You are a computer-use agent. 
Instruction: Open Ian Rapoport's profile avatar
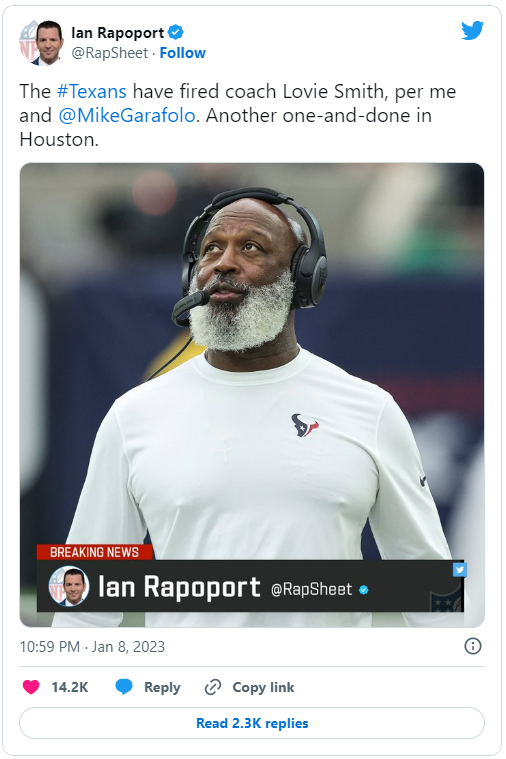pos(42,43)
